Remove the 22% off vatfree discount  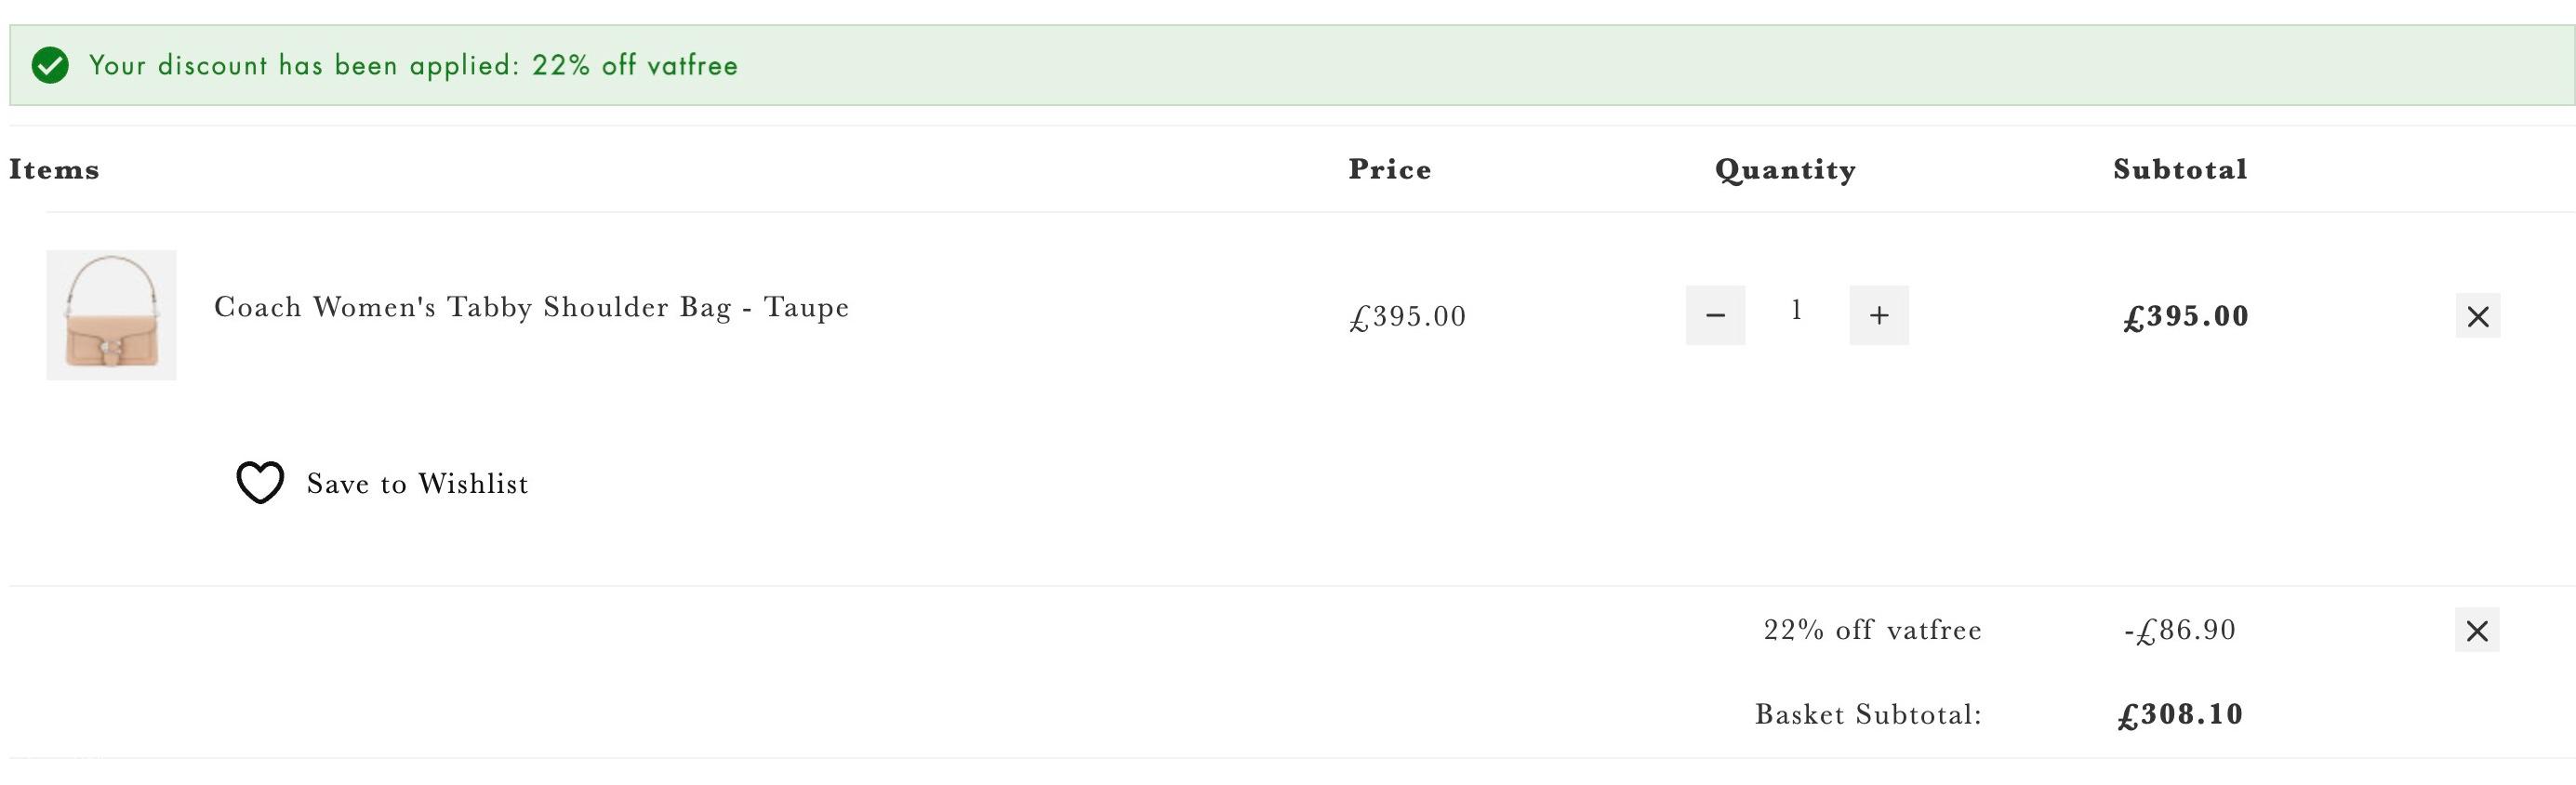coord(2477,630)
